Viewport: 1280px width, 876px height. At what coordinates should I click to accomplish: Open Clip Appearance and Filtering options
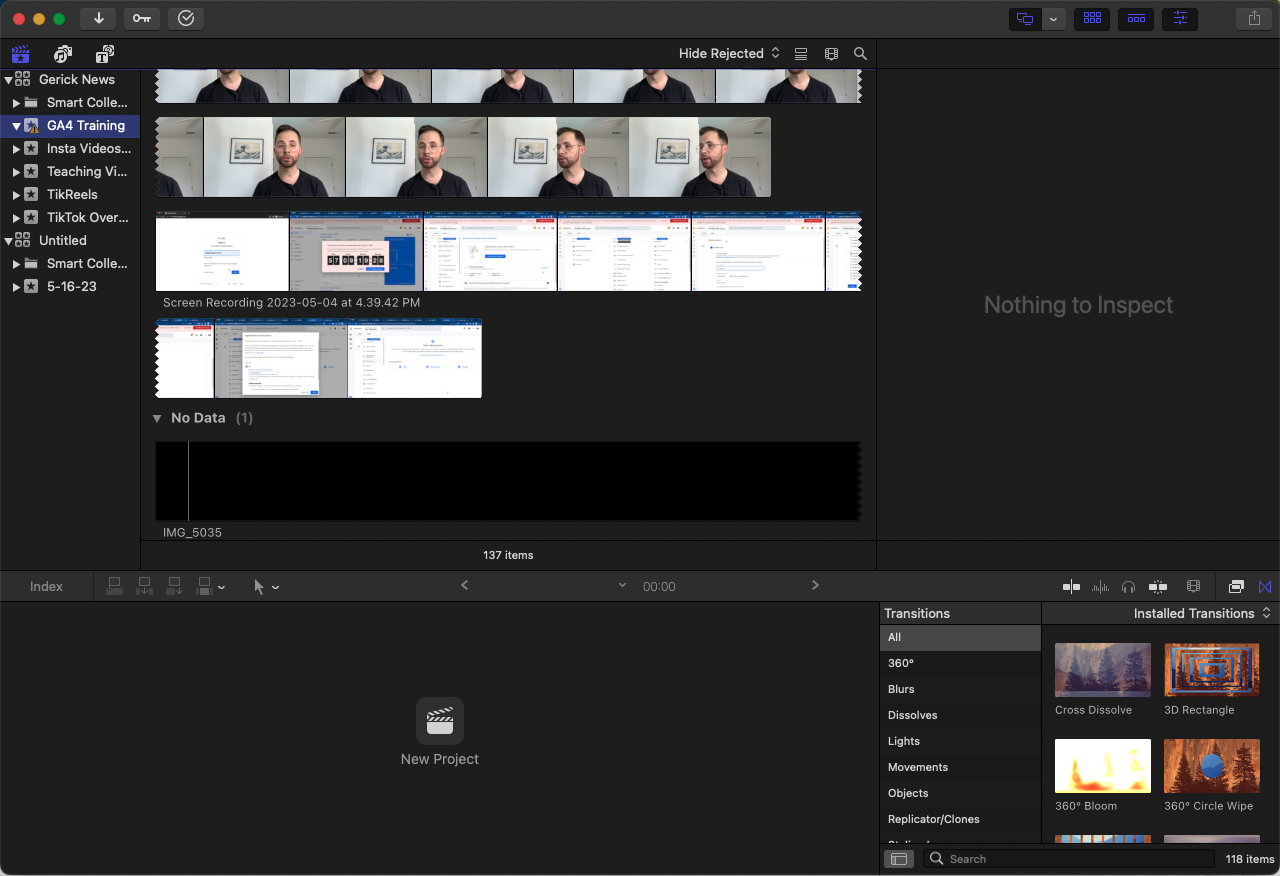(831, 54)
